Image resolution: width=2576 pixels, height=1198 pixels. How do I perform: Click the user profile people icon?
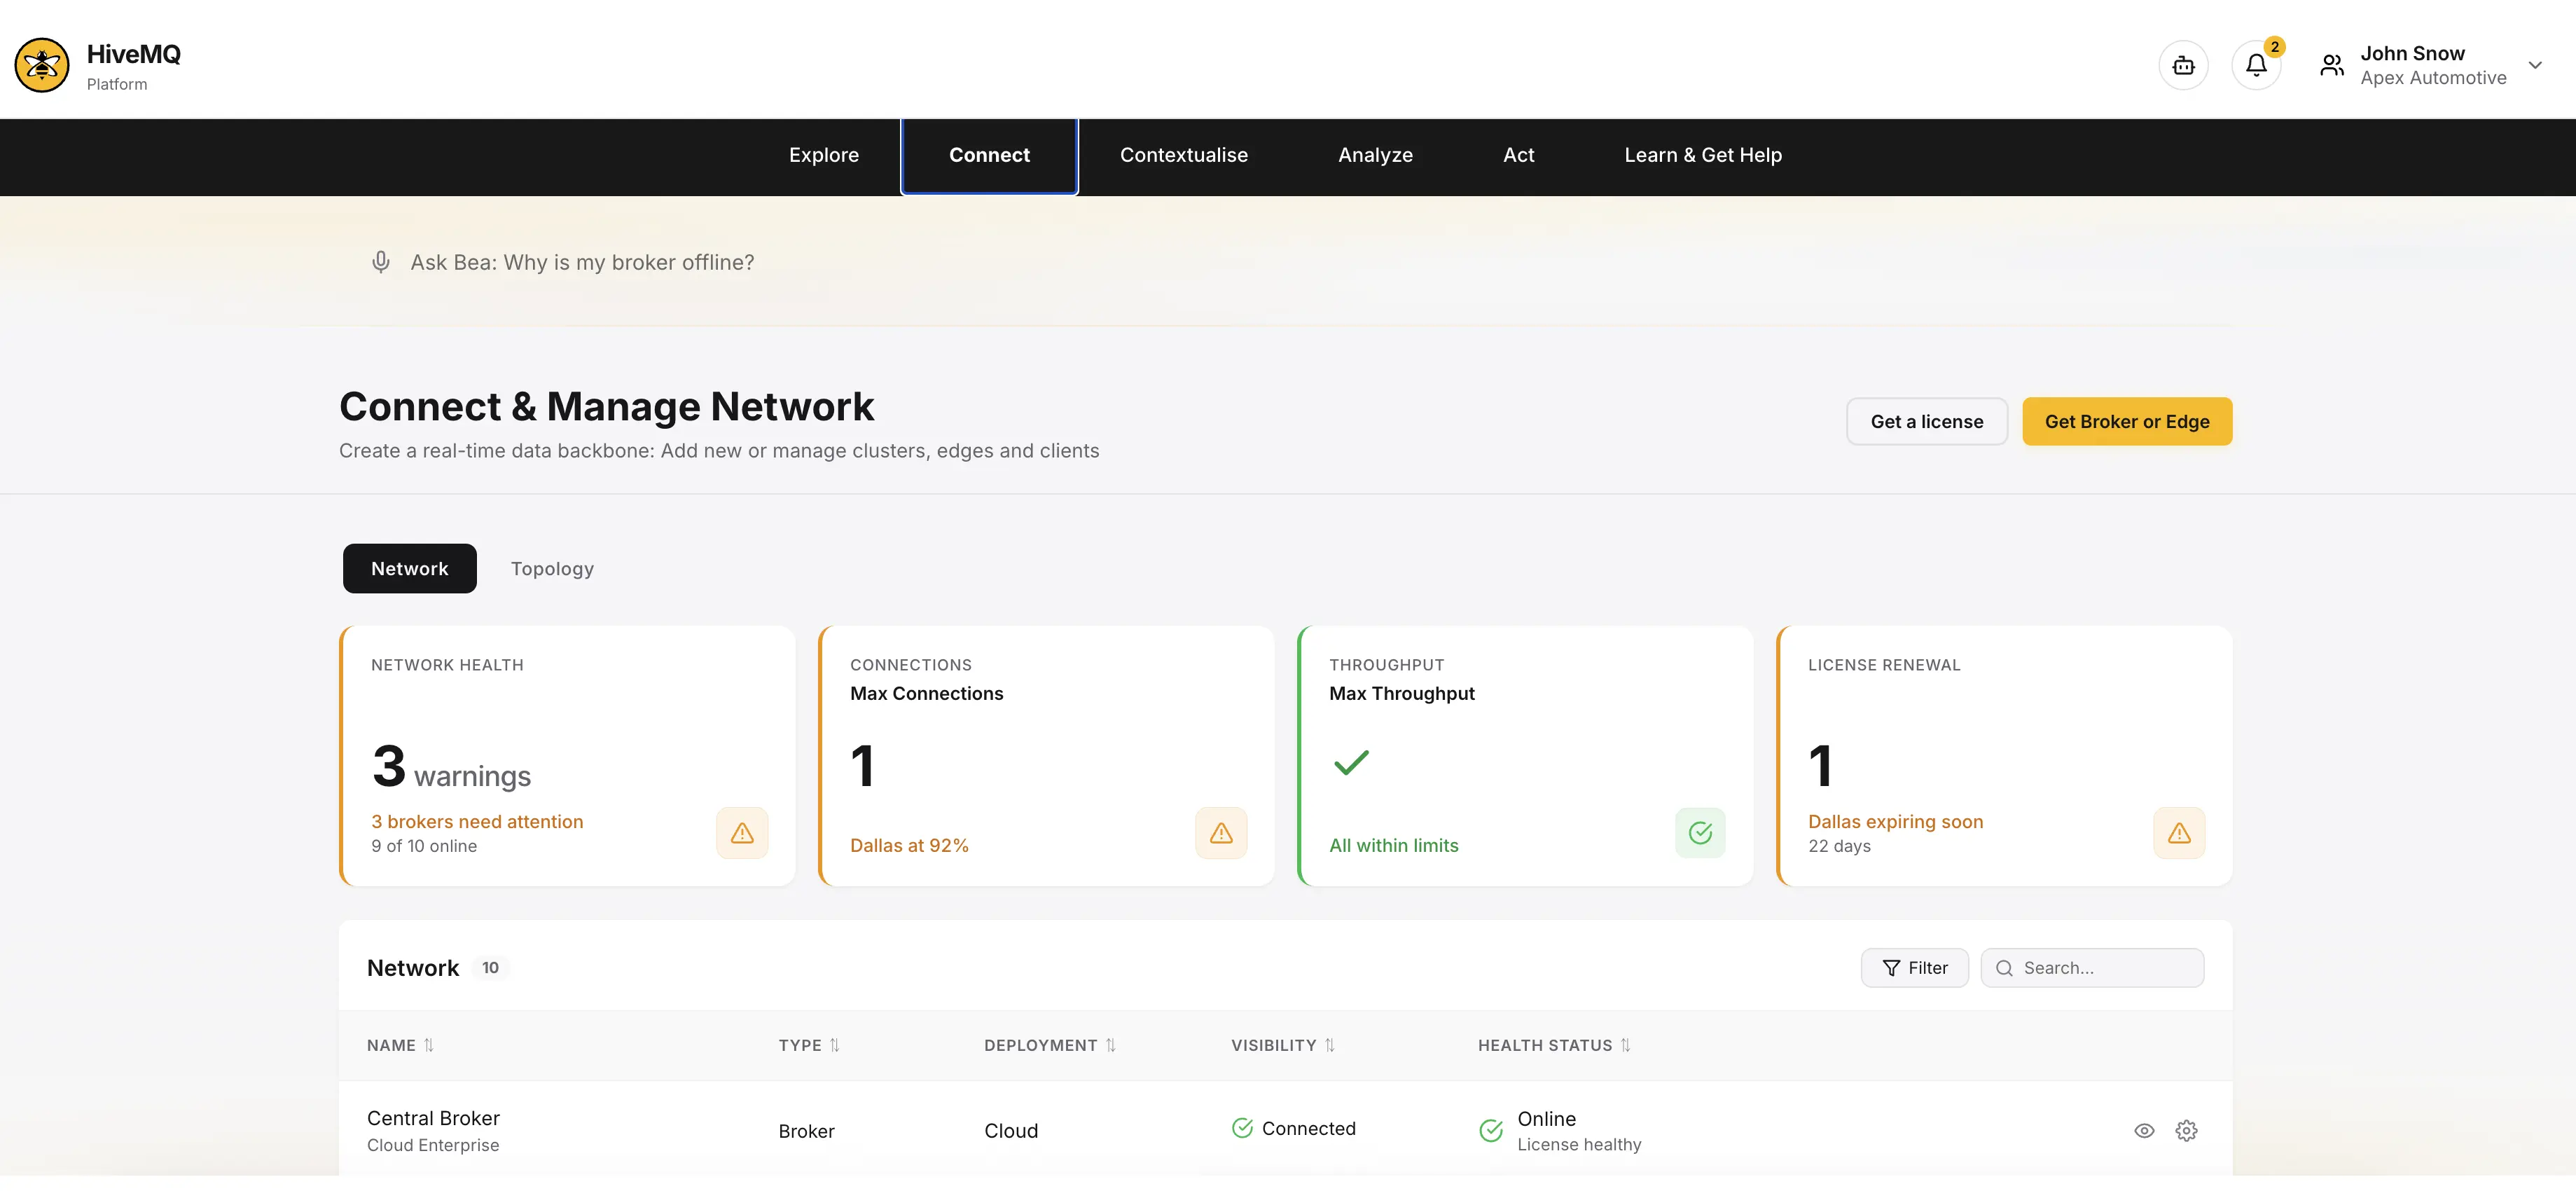pyautogui.click(x=2332, y=65)
